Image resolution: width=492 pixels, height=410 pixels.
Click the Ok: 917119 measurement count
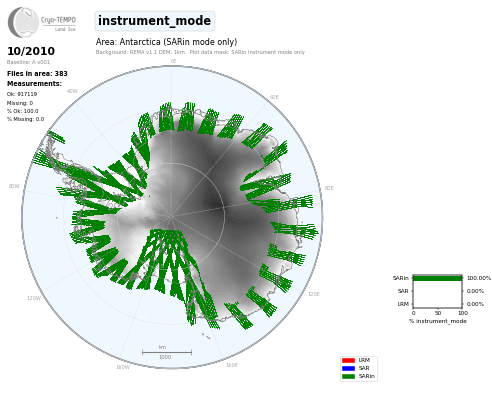click(22, 94)
